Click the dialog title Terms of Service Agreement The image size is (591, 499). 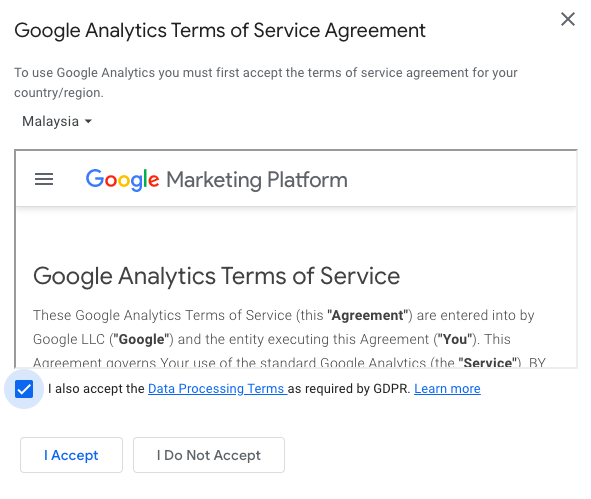pyautogui.click(x=220, y=30)
